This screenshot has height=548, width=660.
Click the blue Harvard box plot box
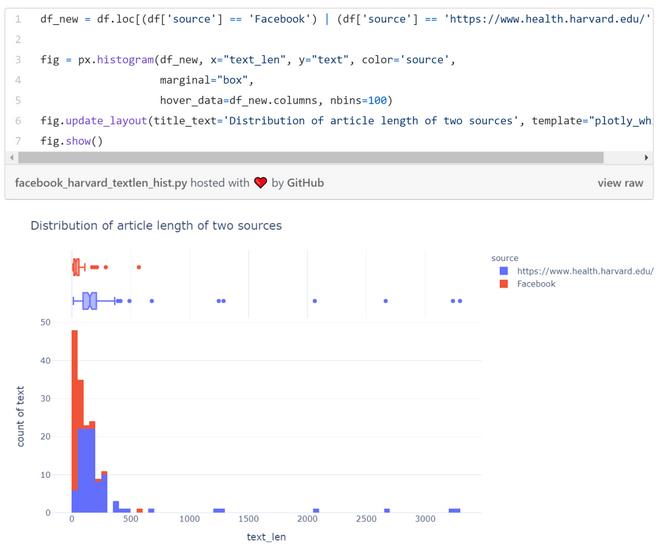[x=90, y=300]
